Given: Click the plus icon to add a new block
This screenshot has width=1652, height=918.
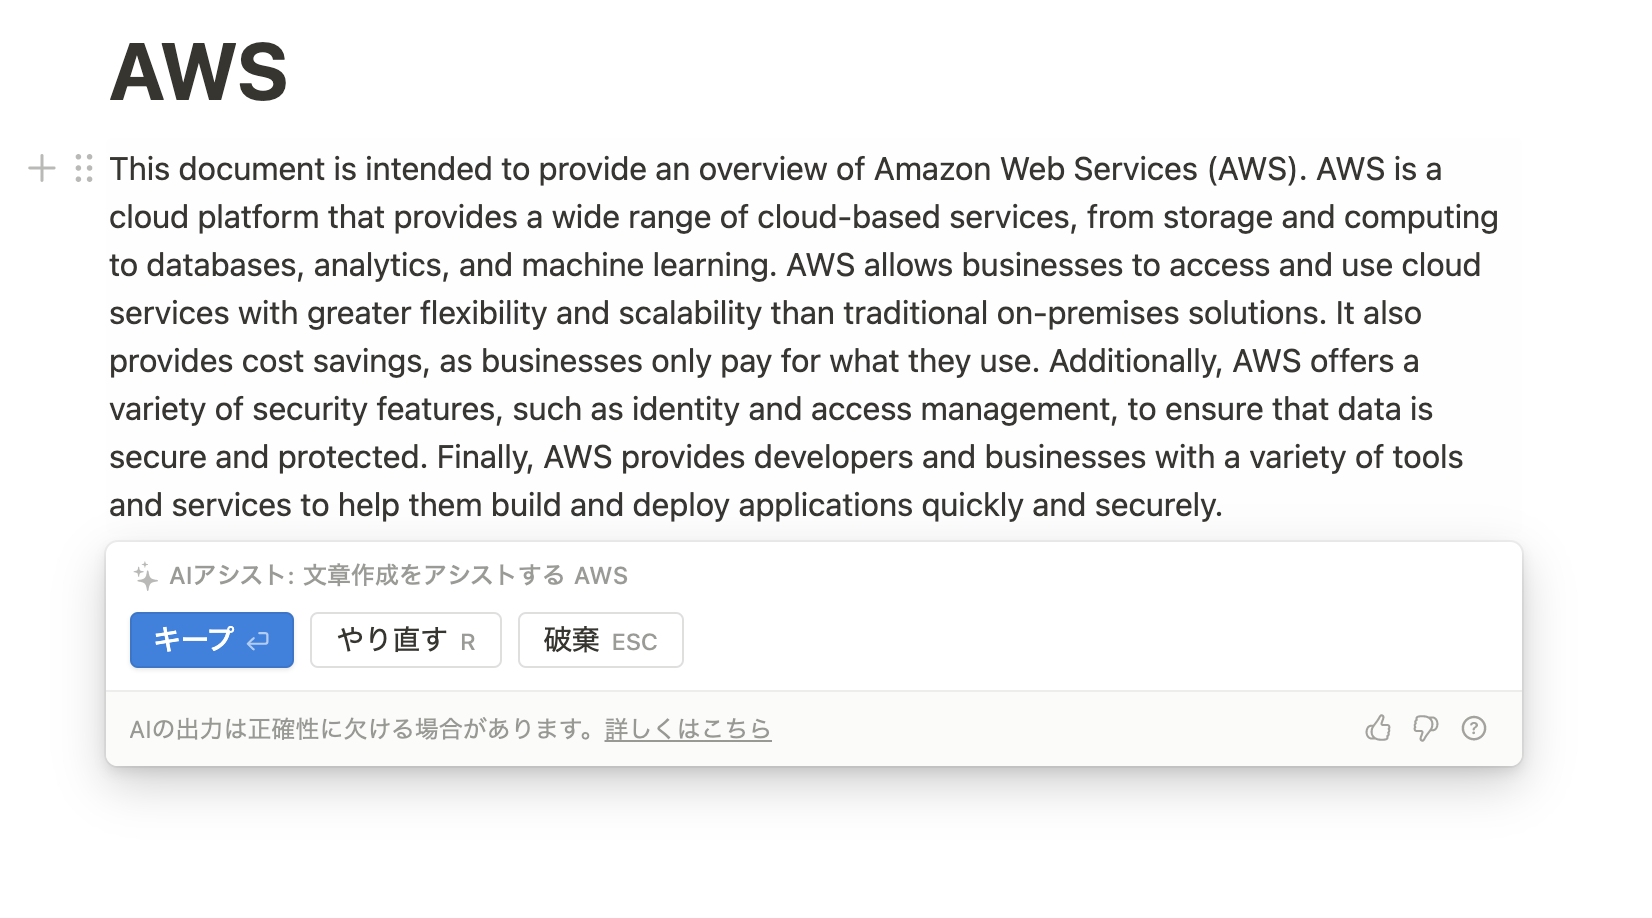Looking at the screenshot, I should (42, 168).
